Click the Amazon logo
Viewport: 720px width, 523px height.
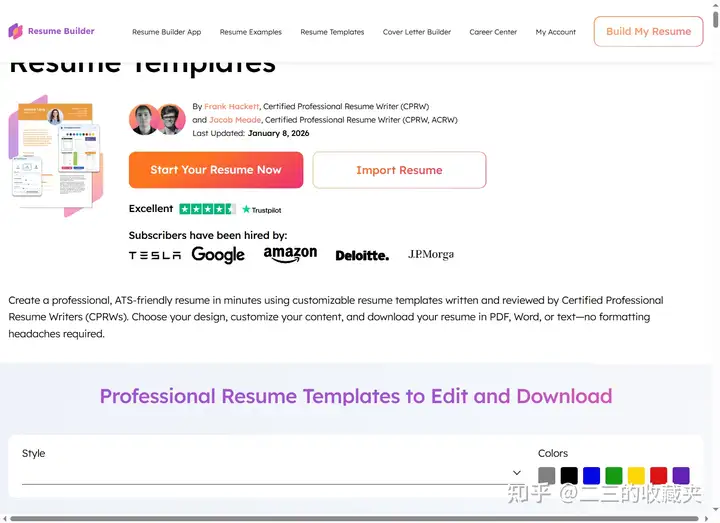pos(290,255)
